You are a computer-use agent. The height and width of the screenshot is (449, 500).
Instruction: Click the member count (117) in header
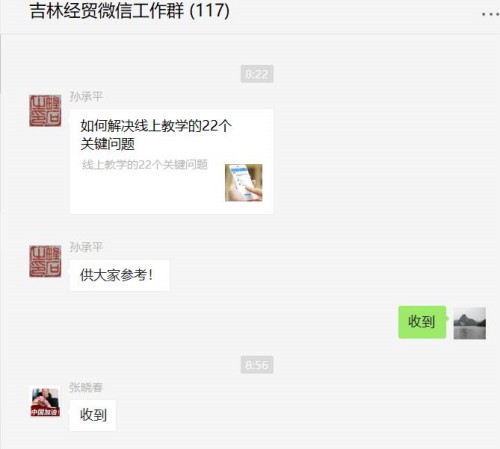point(210,11)
